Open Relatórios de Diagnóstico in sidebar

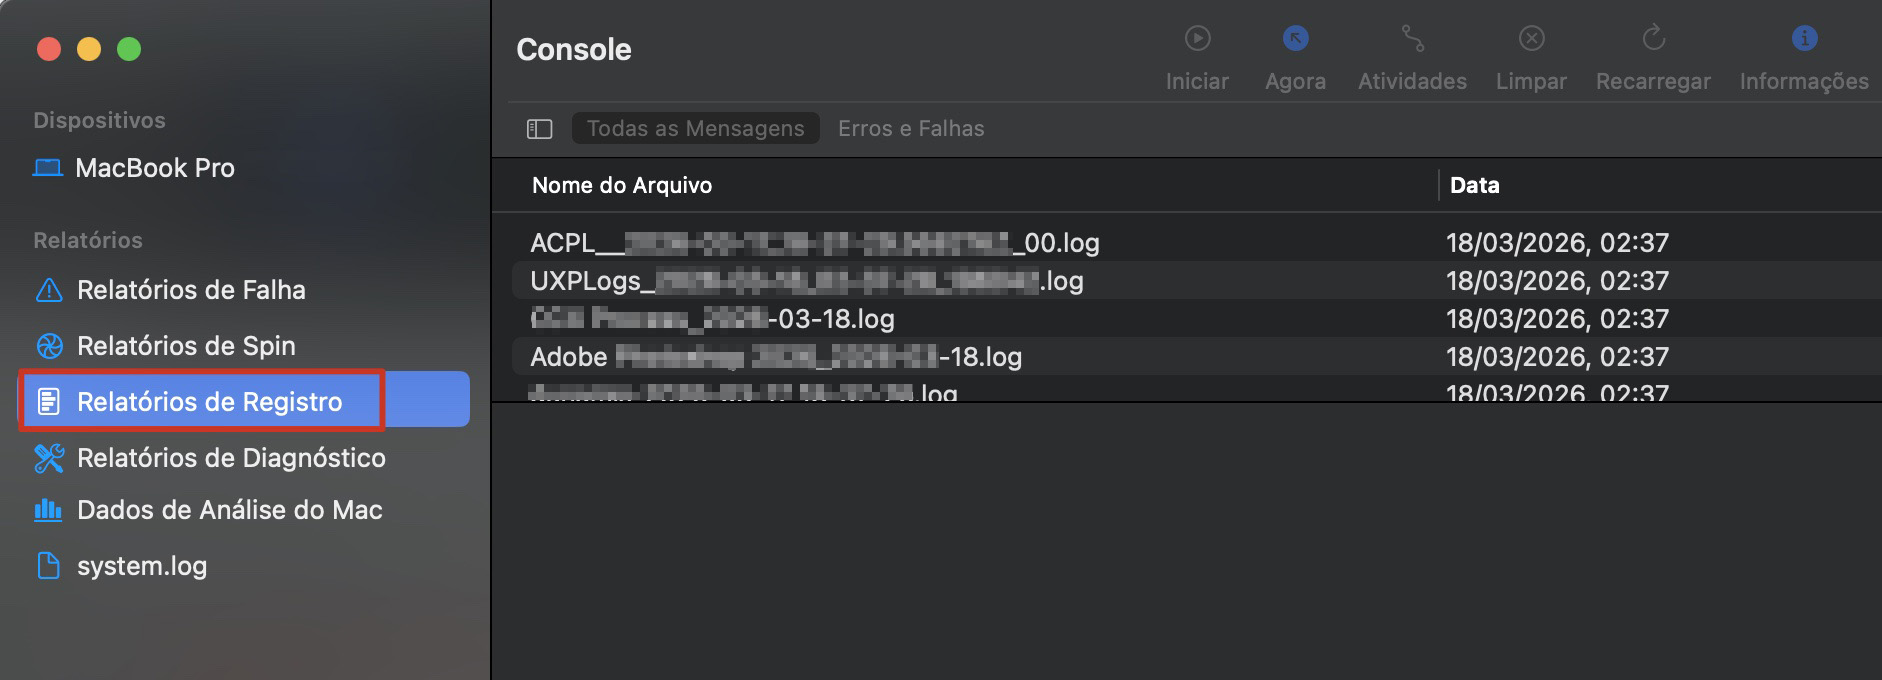pyautogui.click(x=231, y=458)
